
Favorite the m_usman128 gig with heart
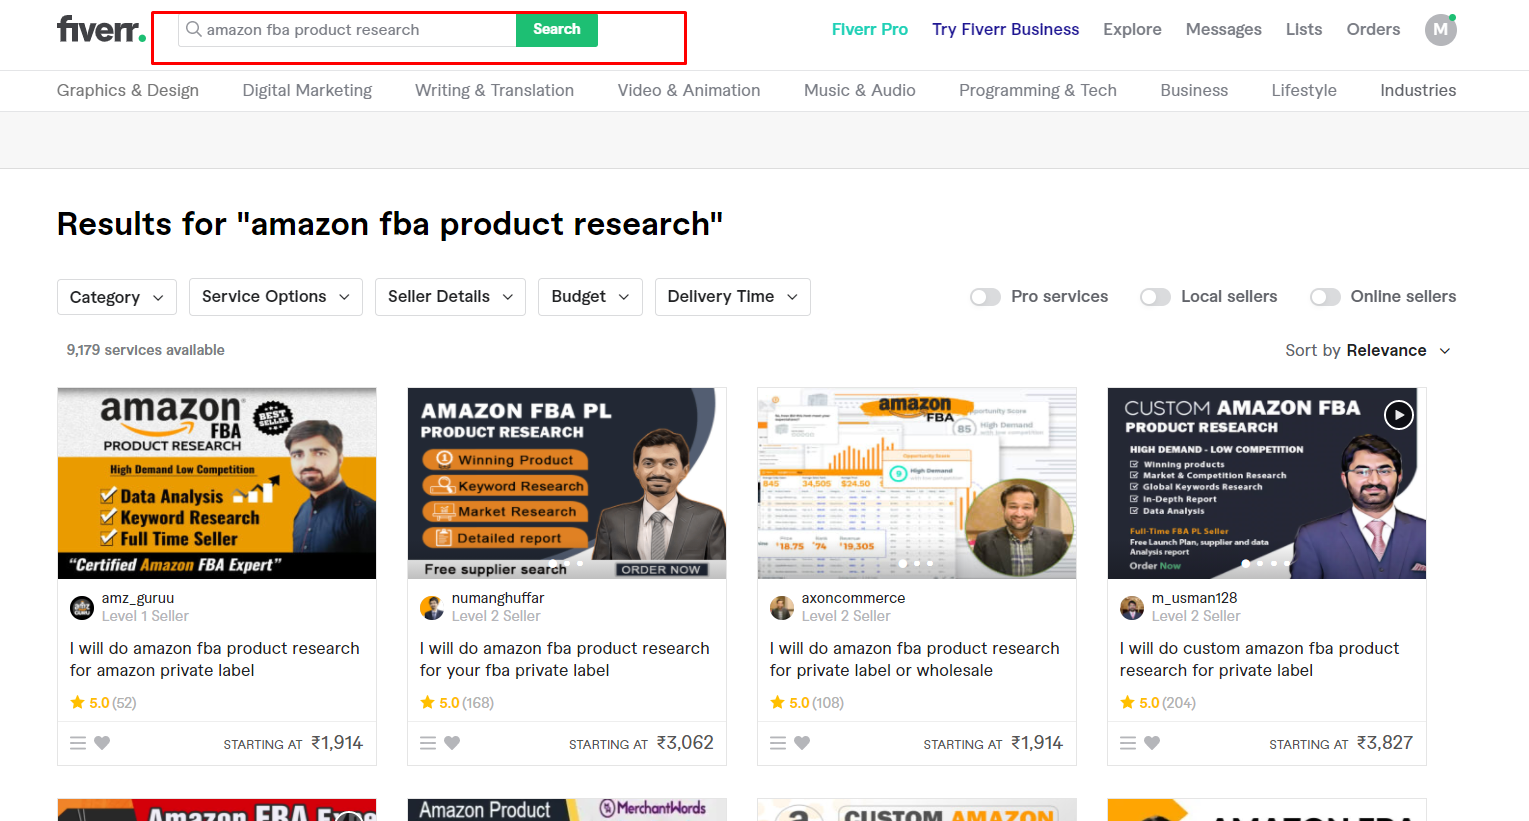click(1152, 743)
